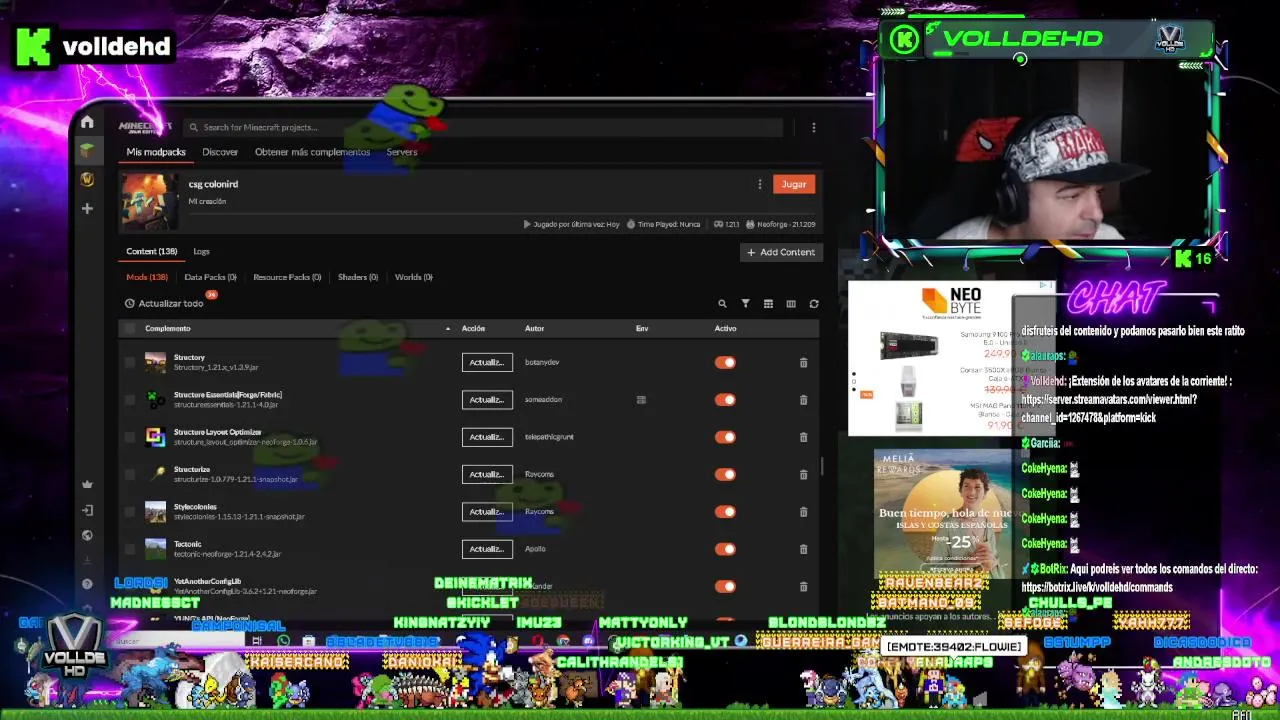This screenshot has width=1280, height=720.
Task: Disable the Structory mod toggle
Action: pyautogui.click(x=725, y=363)
